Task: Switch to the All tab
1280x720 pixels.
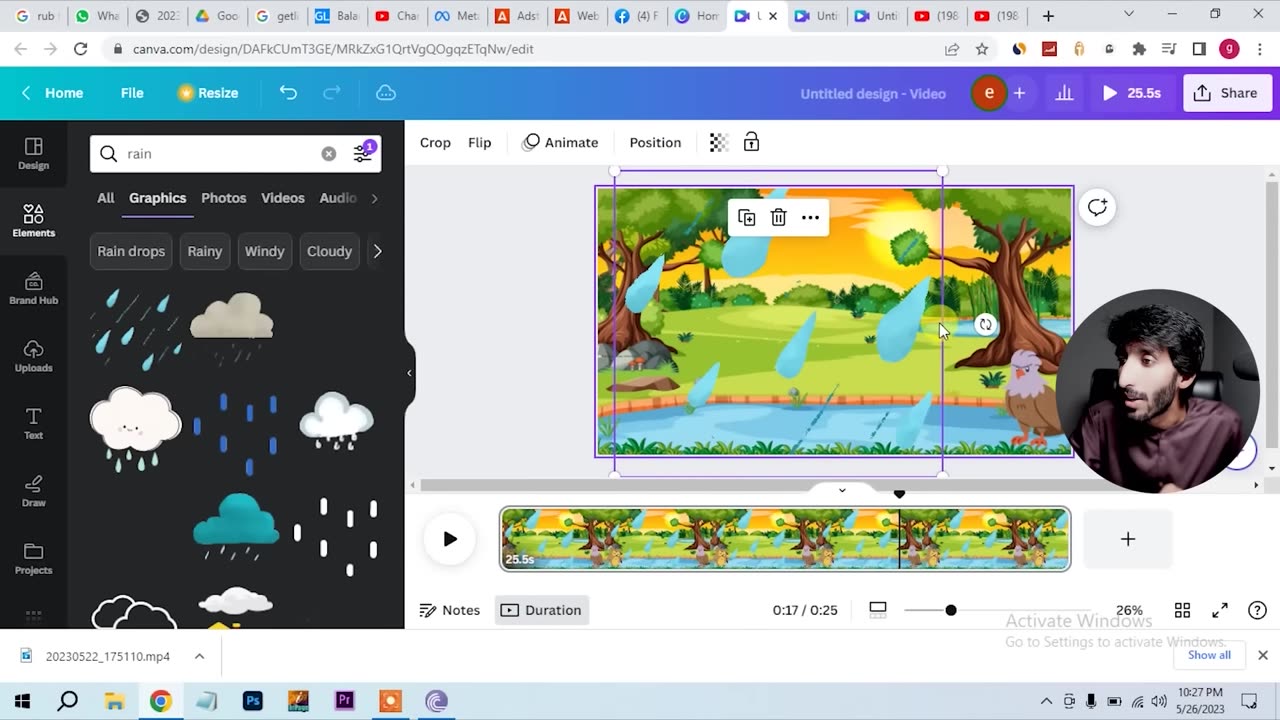Action: point(106,198)
